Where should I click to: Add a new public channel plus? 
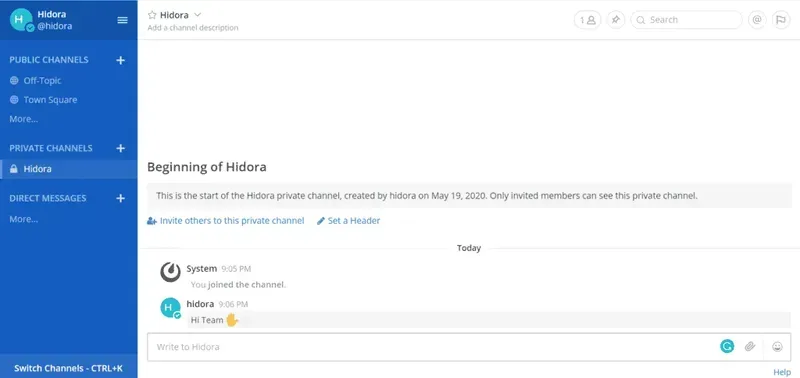(x=120, y=60)
